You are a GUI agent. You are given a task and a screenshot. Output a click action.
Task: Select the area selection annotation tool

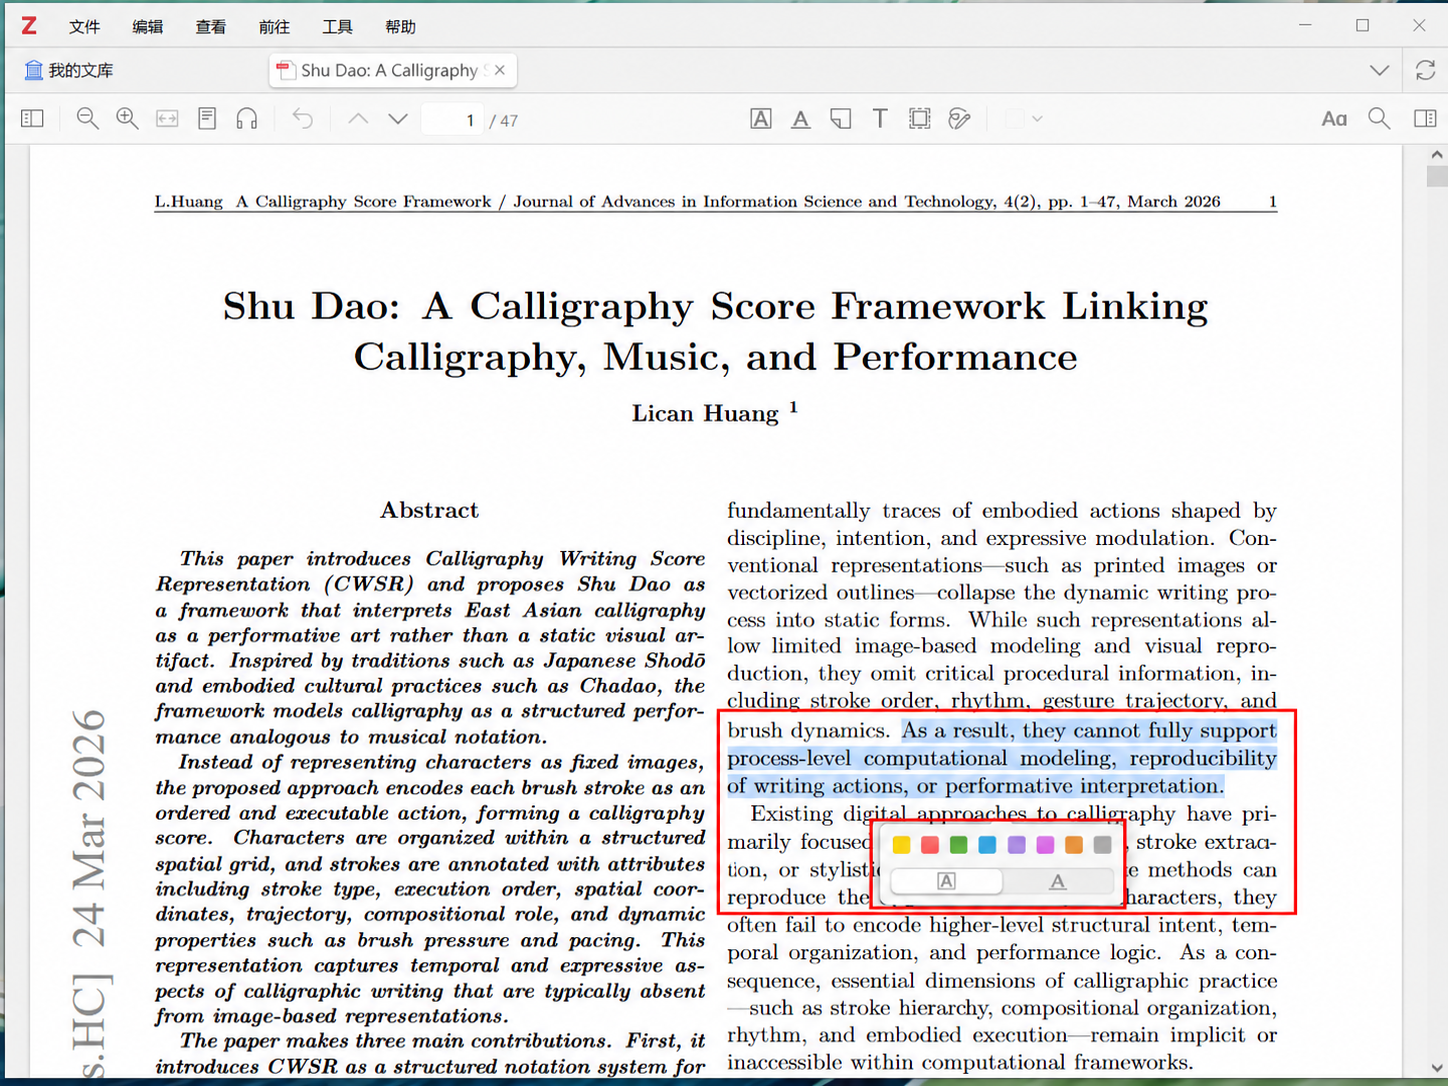coord(920,119)
